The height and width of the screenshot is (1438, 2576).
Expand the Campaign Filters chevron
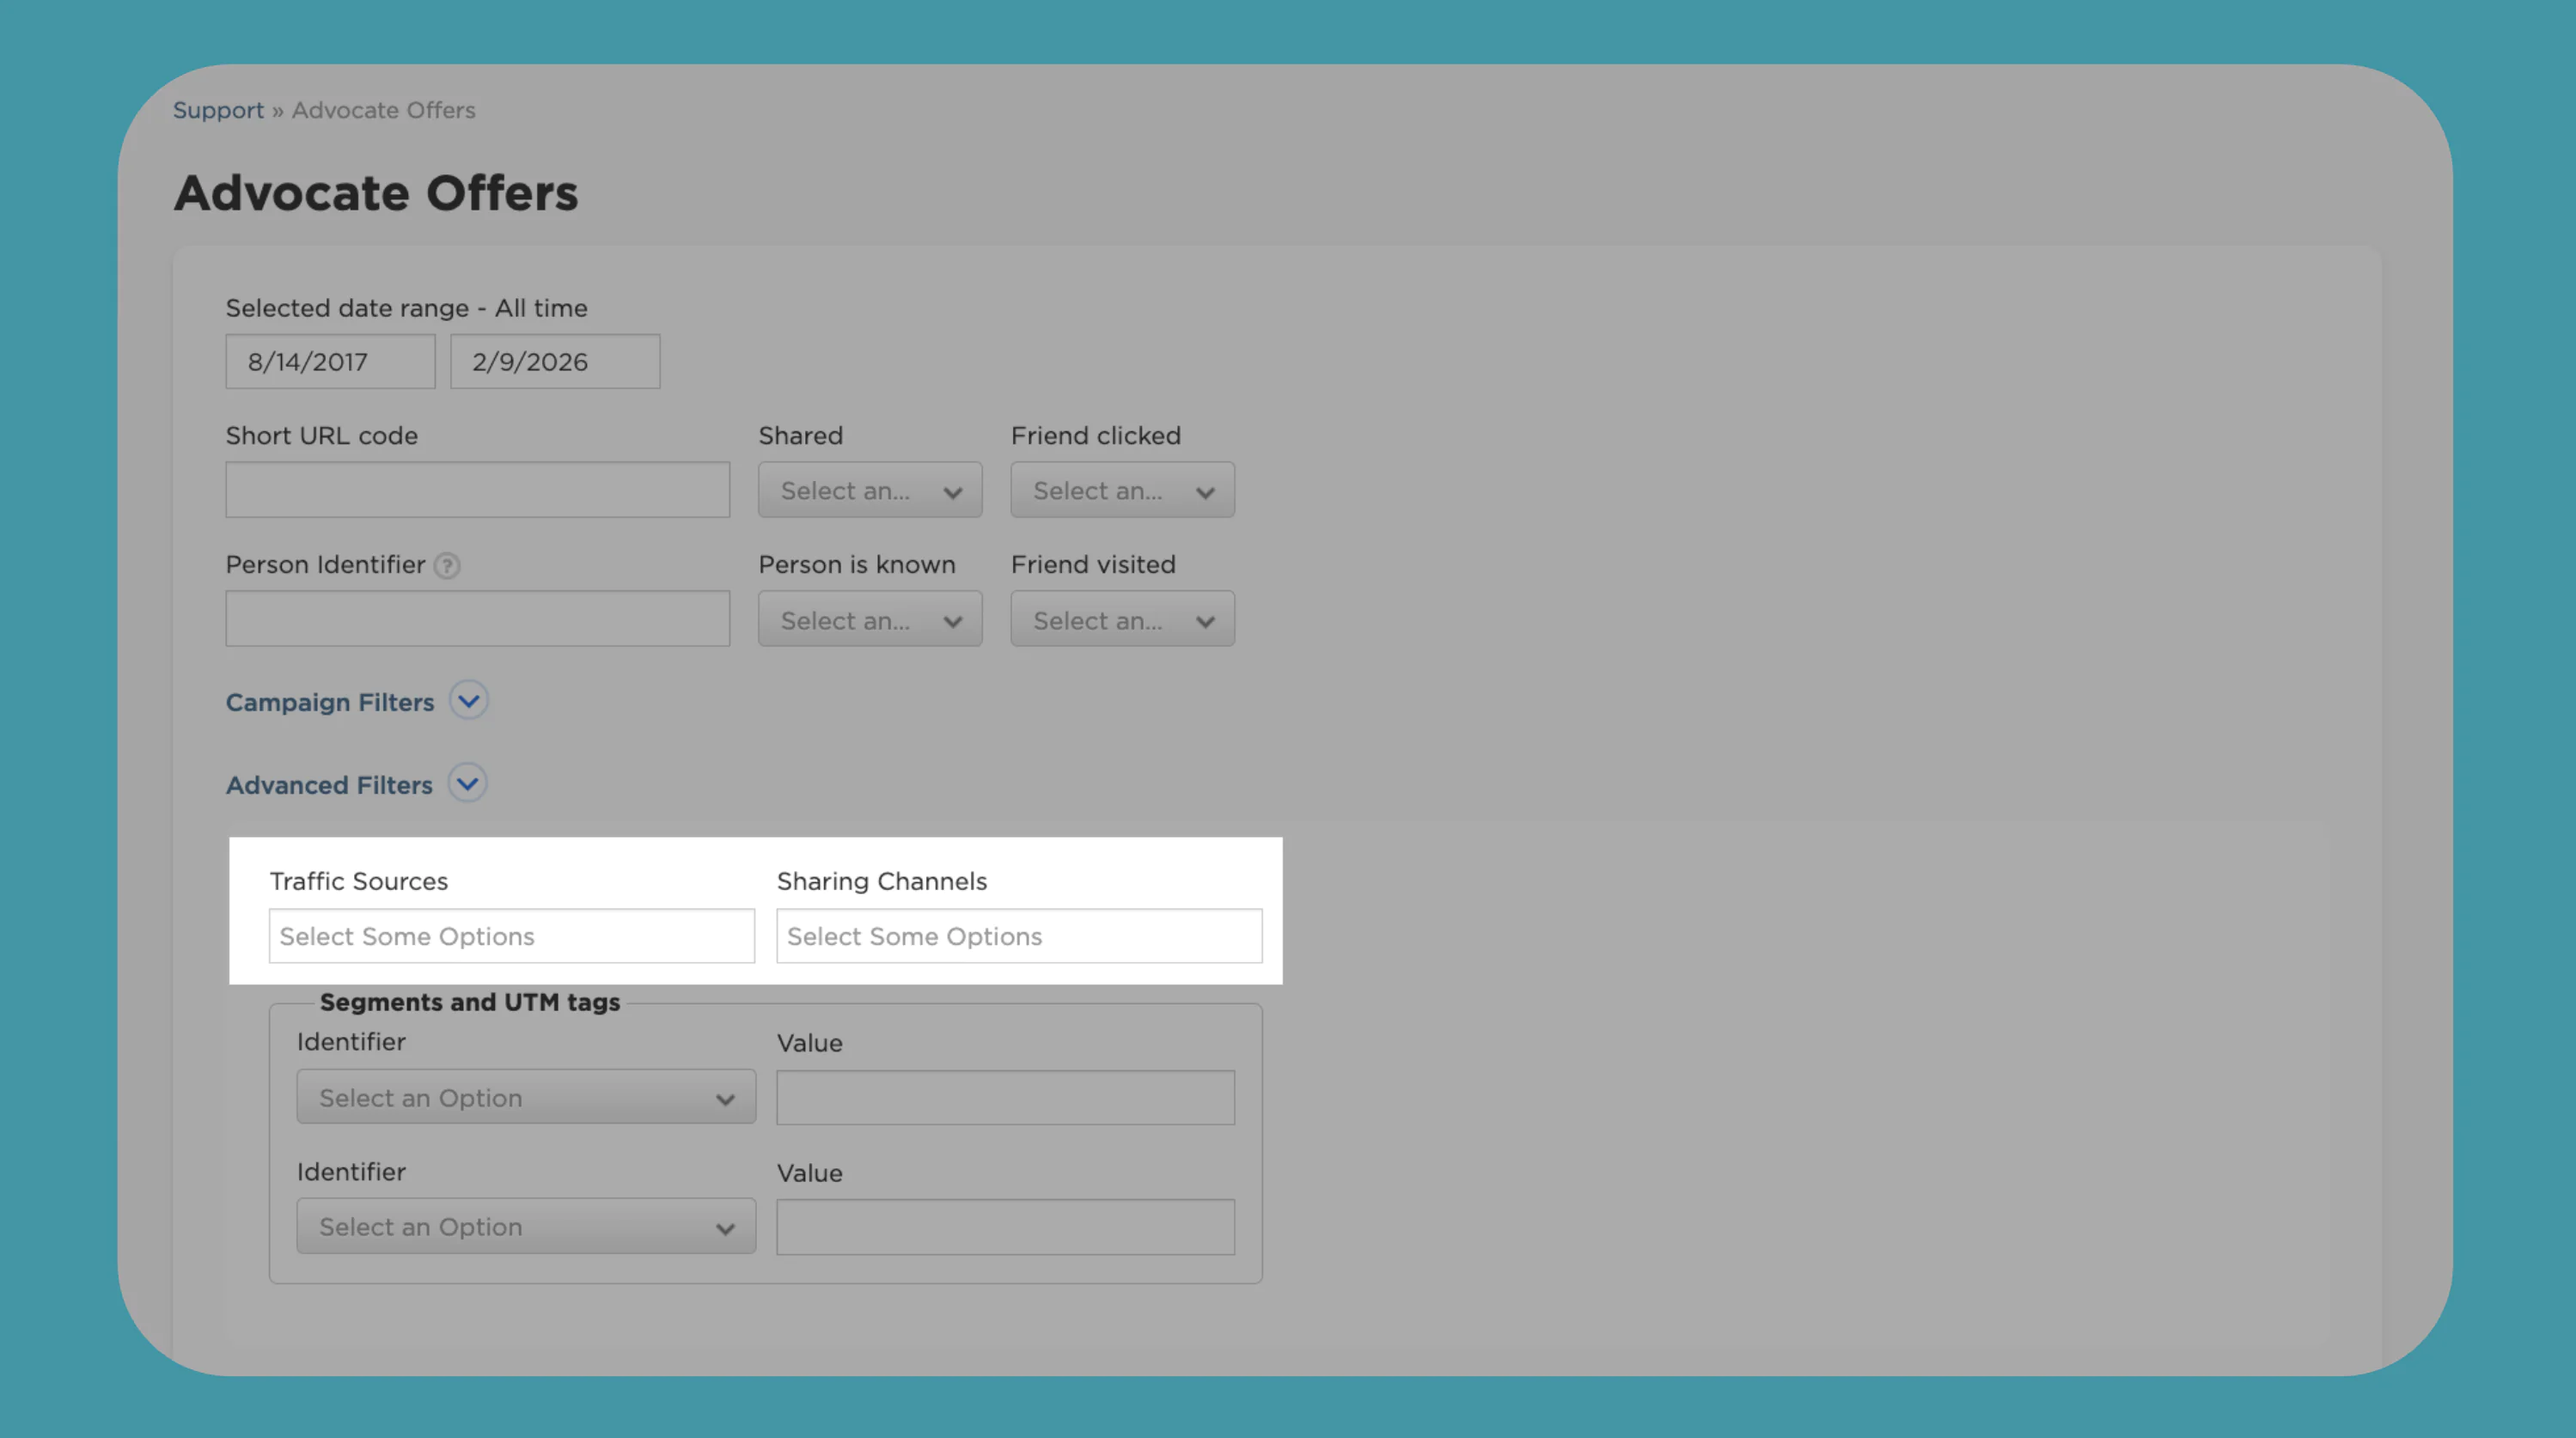click(468, 701)
